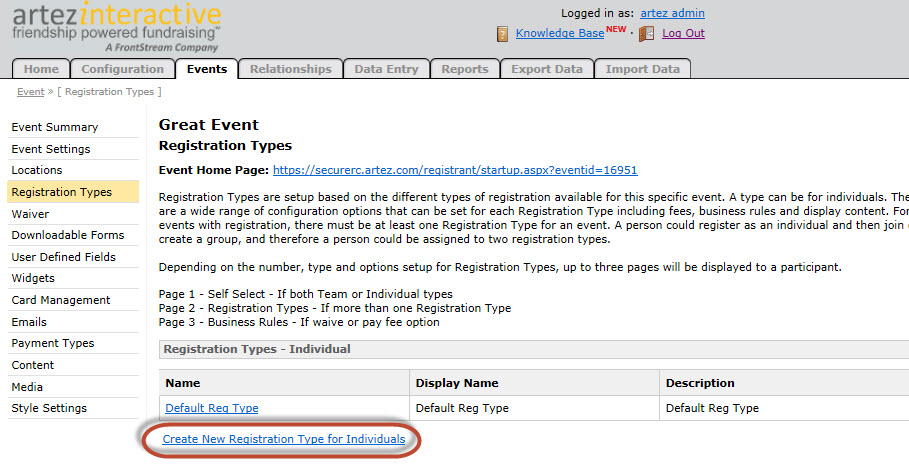Viewport: 909px width, 467px height.
Task: Open the Knowledge Base link
Action: tap(560, 33)
